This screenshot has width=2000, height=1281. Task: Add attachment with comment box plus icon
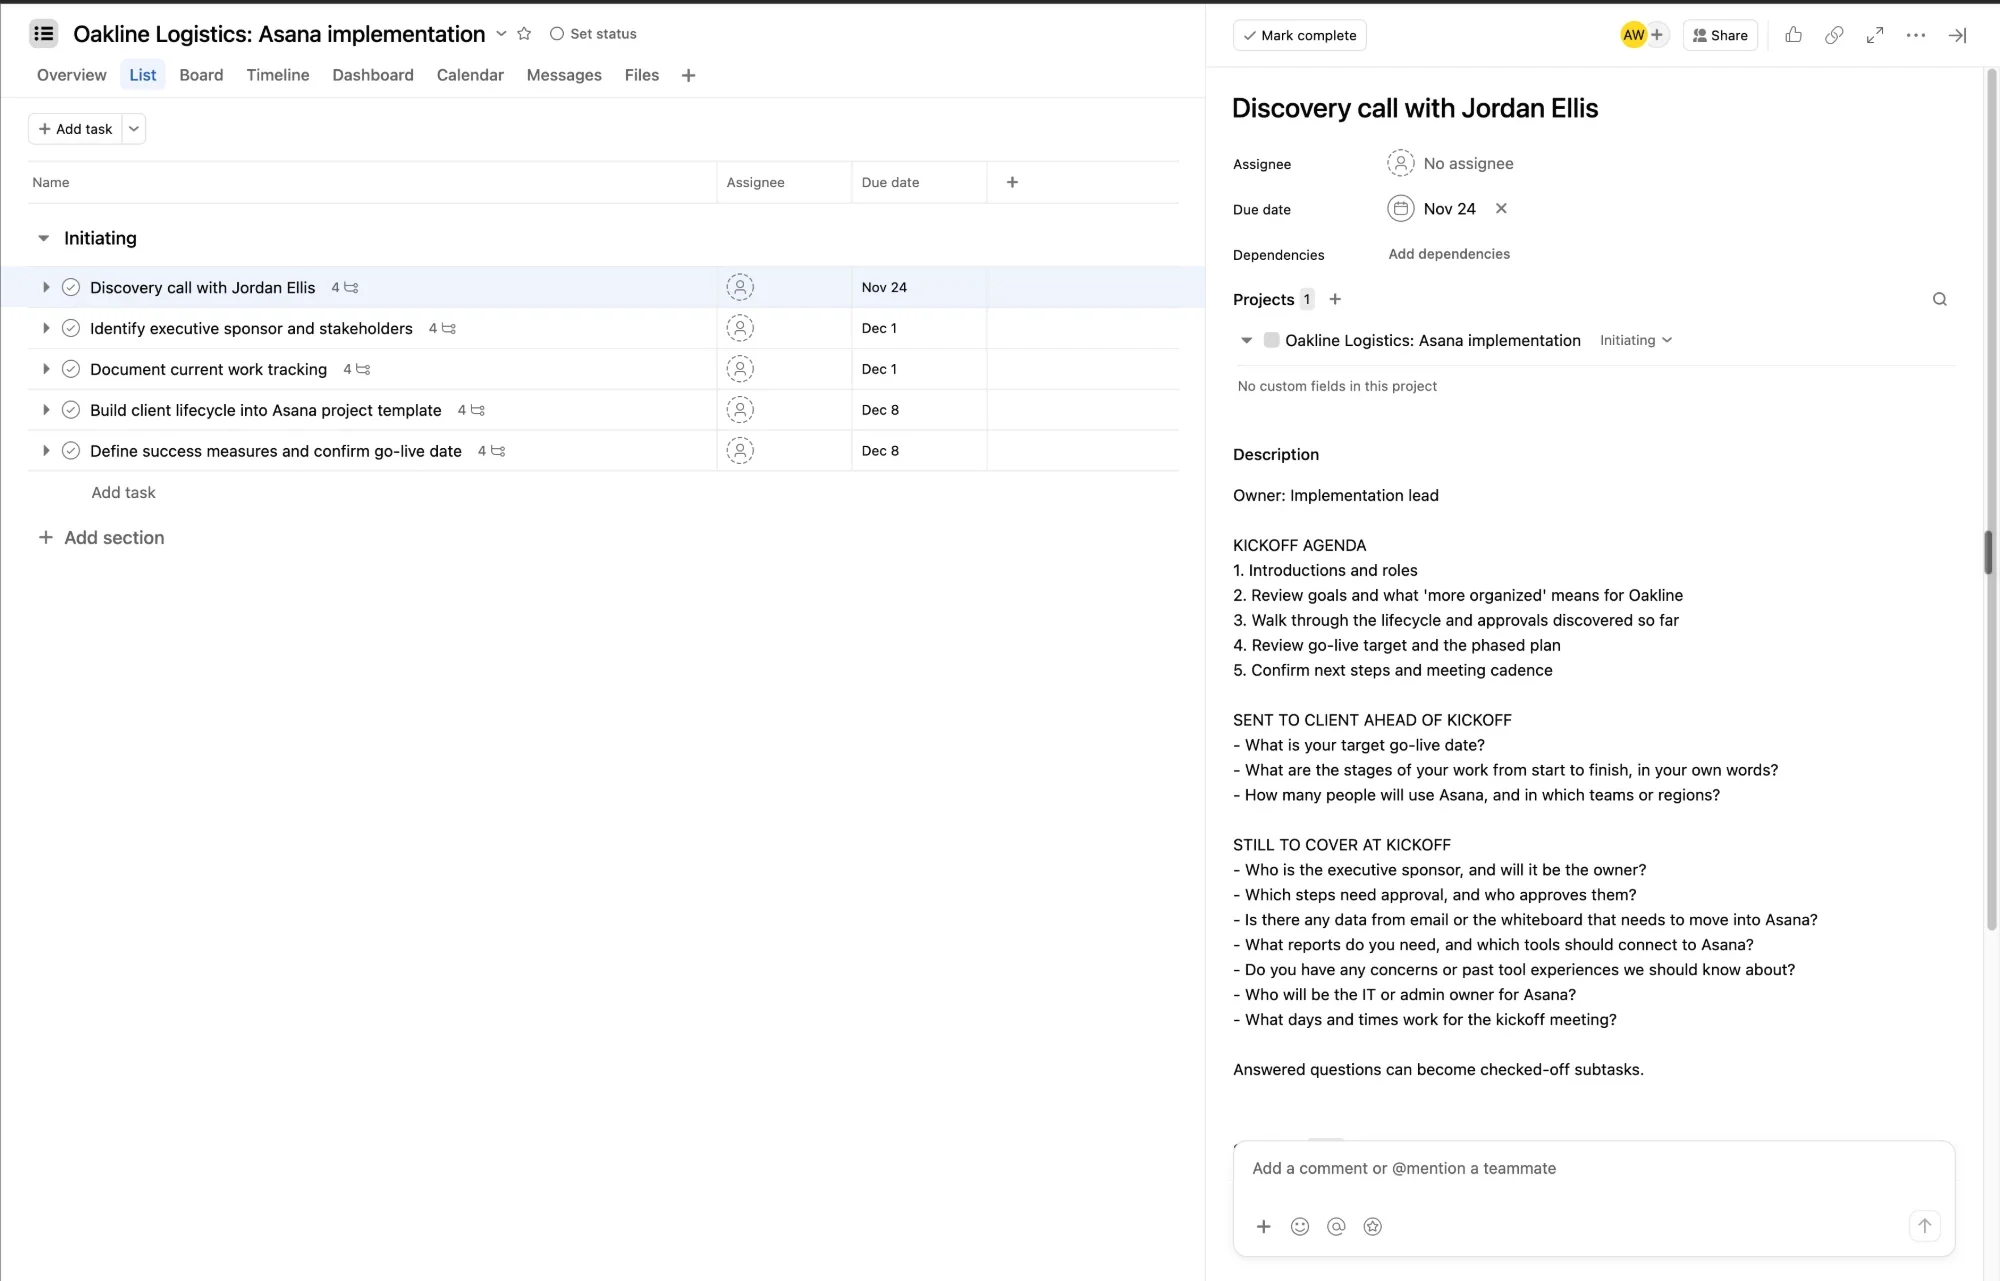1264,1226
